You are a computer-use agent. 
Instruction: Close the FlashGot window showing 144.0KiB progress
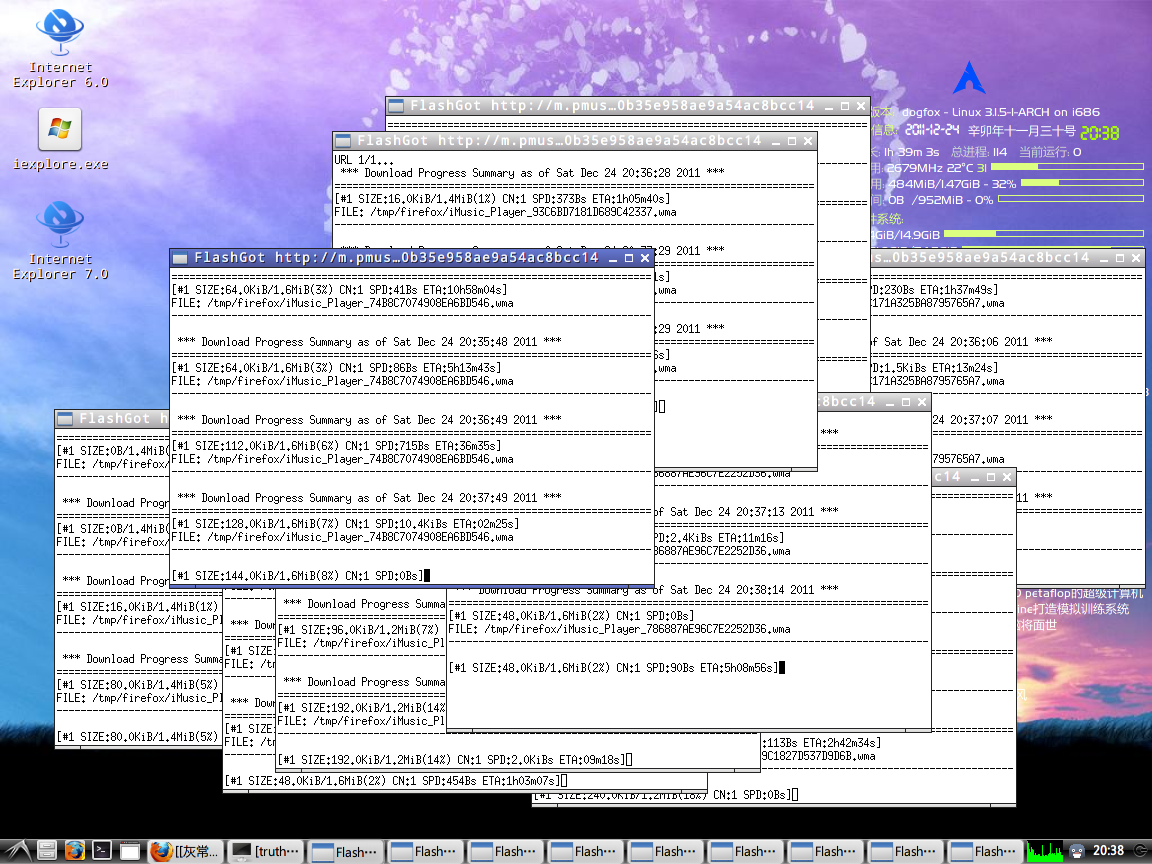645,259
